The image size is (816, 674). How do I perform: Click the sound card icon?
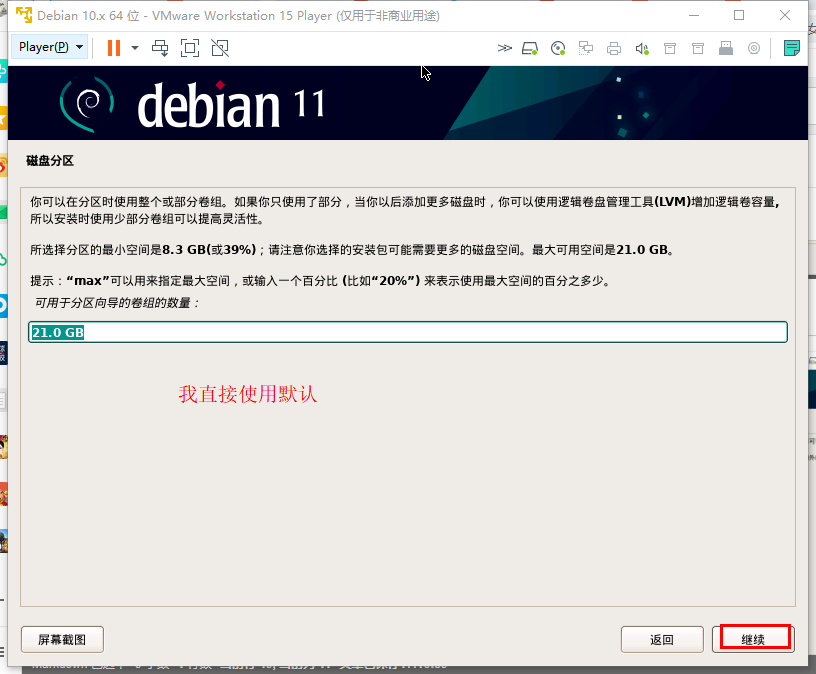(642, 49)
